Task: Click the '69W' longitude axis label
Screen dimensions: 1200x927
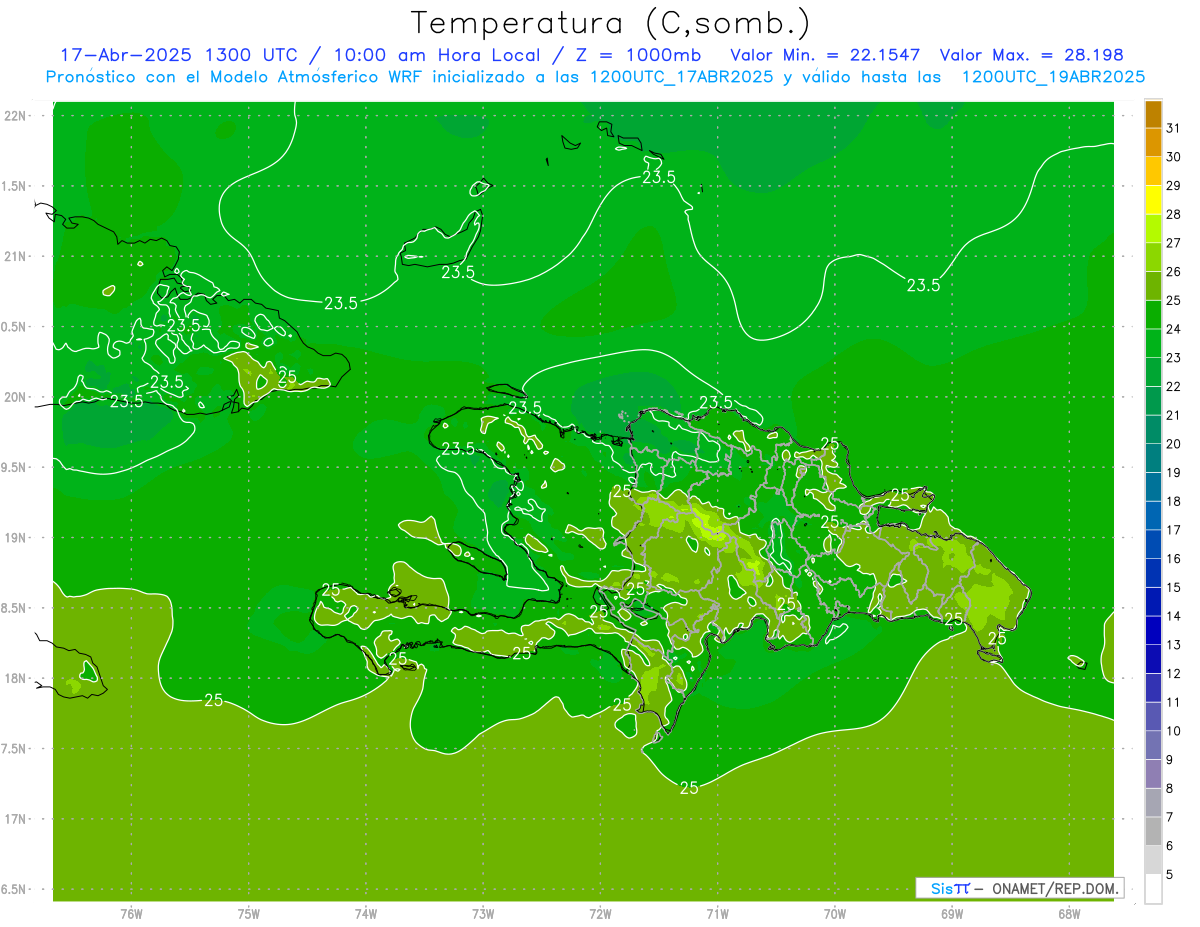Action: 952,914
